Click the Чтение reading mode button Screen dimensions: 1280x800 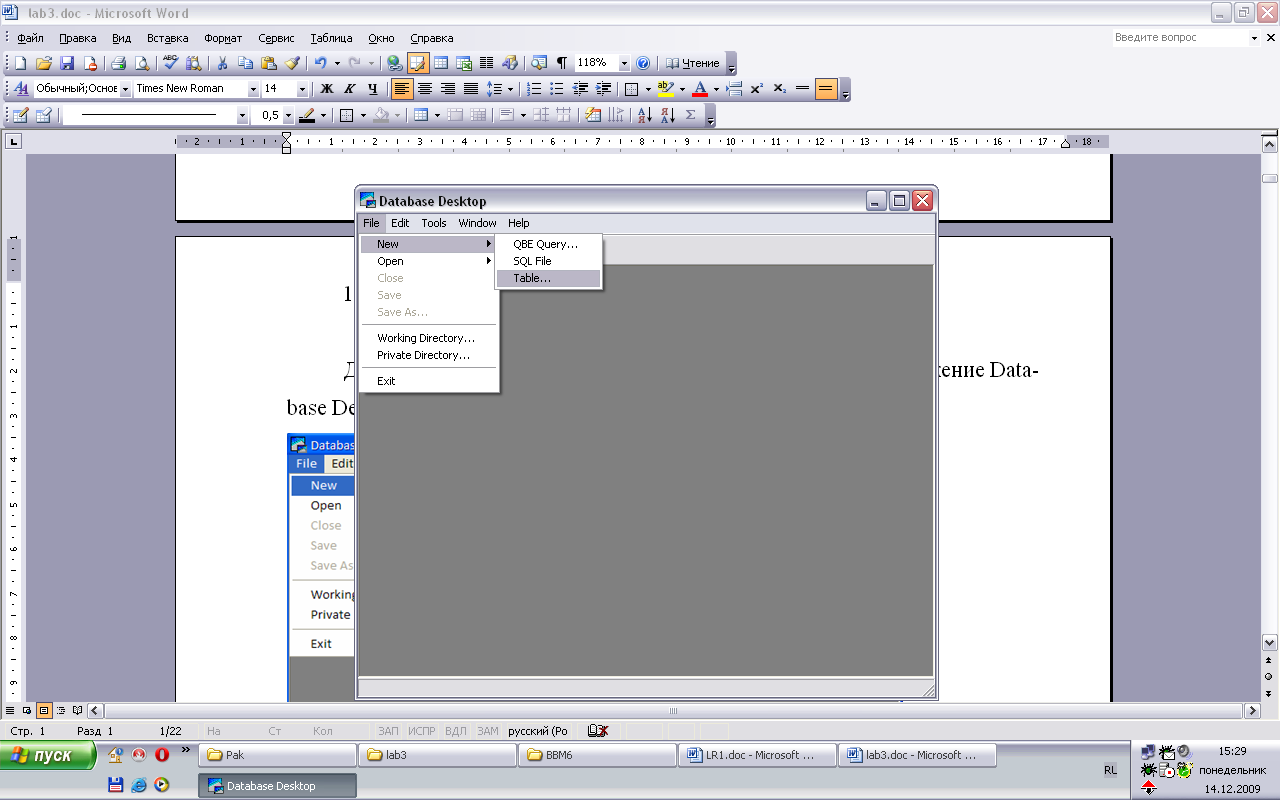point(694,63)
